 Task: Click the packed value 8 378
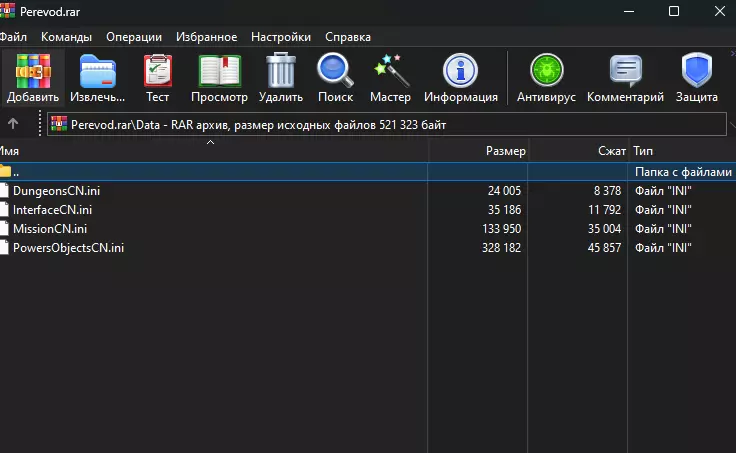(607, 191)
